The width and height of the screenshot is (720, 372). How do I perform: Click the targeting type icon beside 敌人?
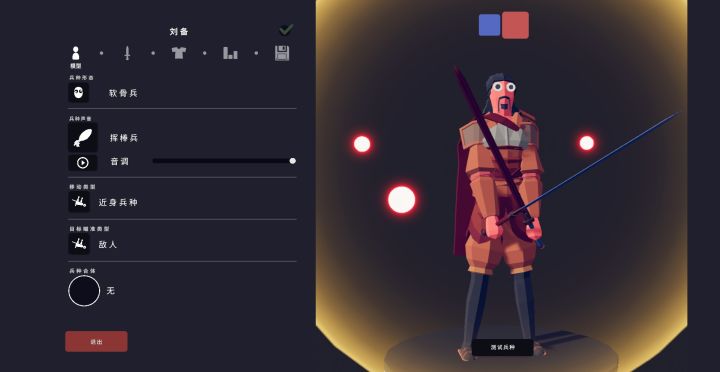pos(79,244)
